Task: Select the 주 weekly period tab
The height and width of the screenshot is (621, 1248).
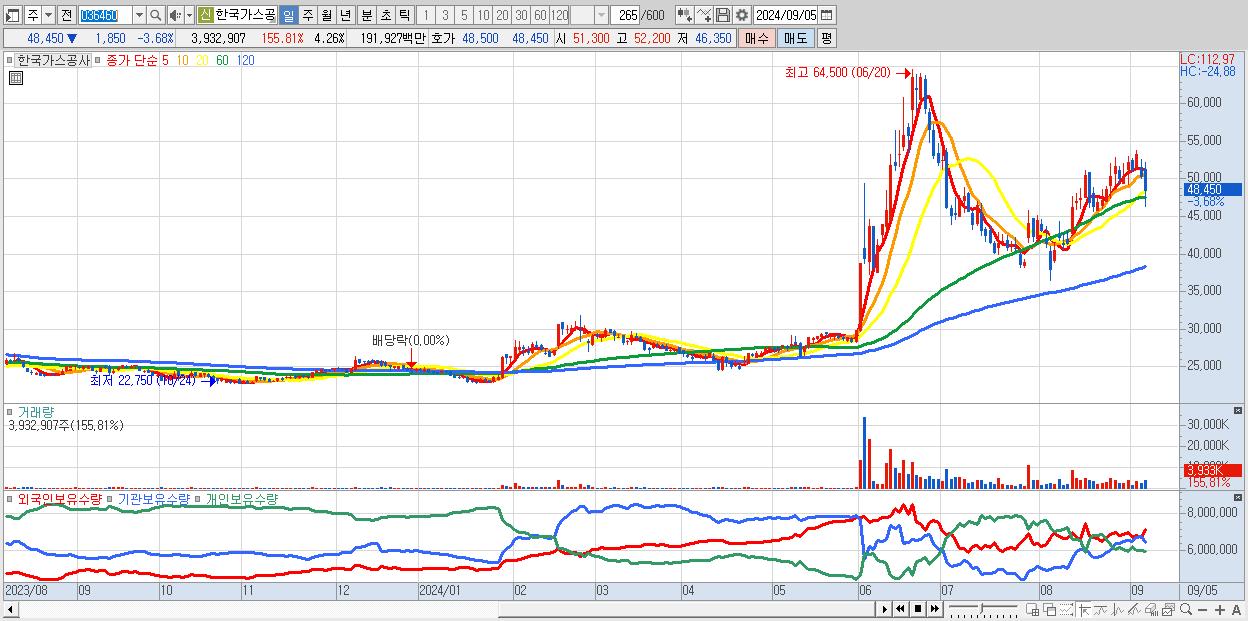Action: tap(307, 15)
